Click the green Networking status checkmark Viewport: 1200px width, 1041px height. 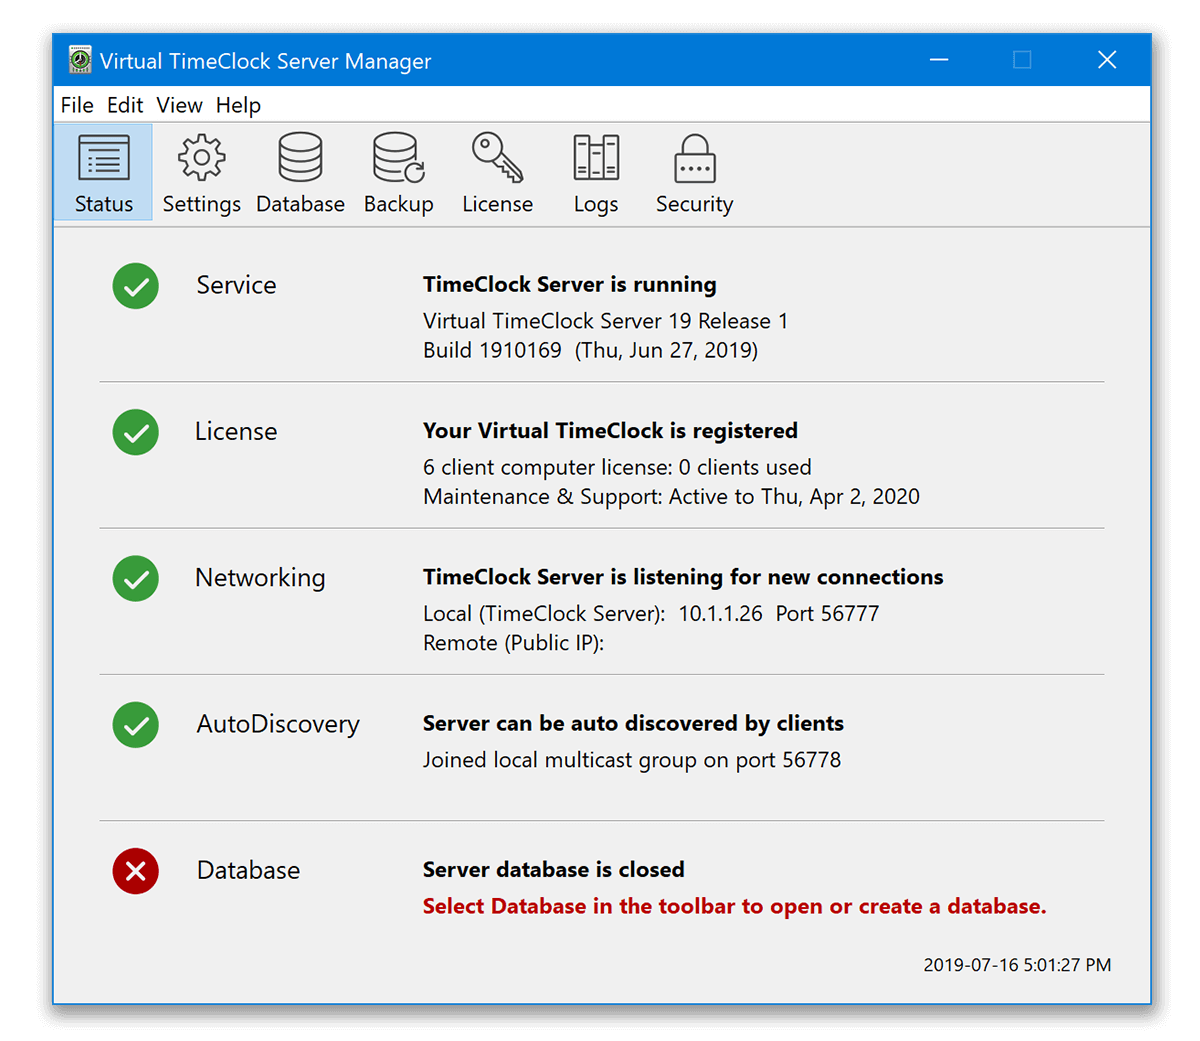pyautogui.click(x=135, y=579)
